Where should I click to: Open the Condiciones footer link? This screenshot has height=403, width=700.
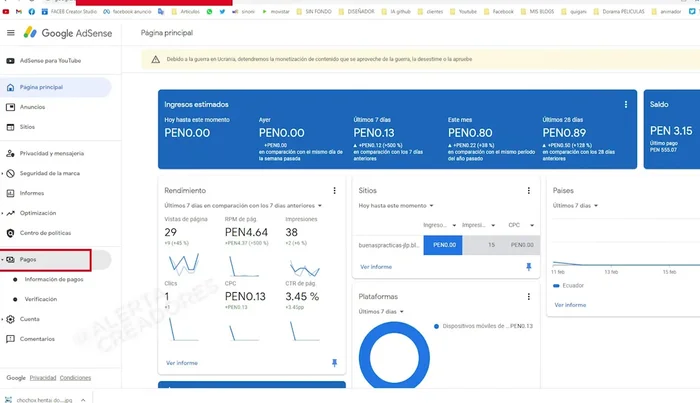coord(75,378)
